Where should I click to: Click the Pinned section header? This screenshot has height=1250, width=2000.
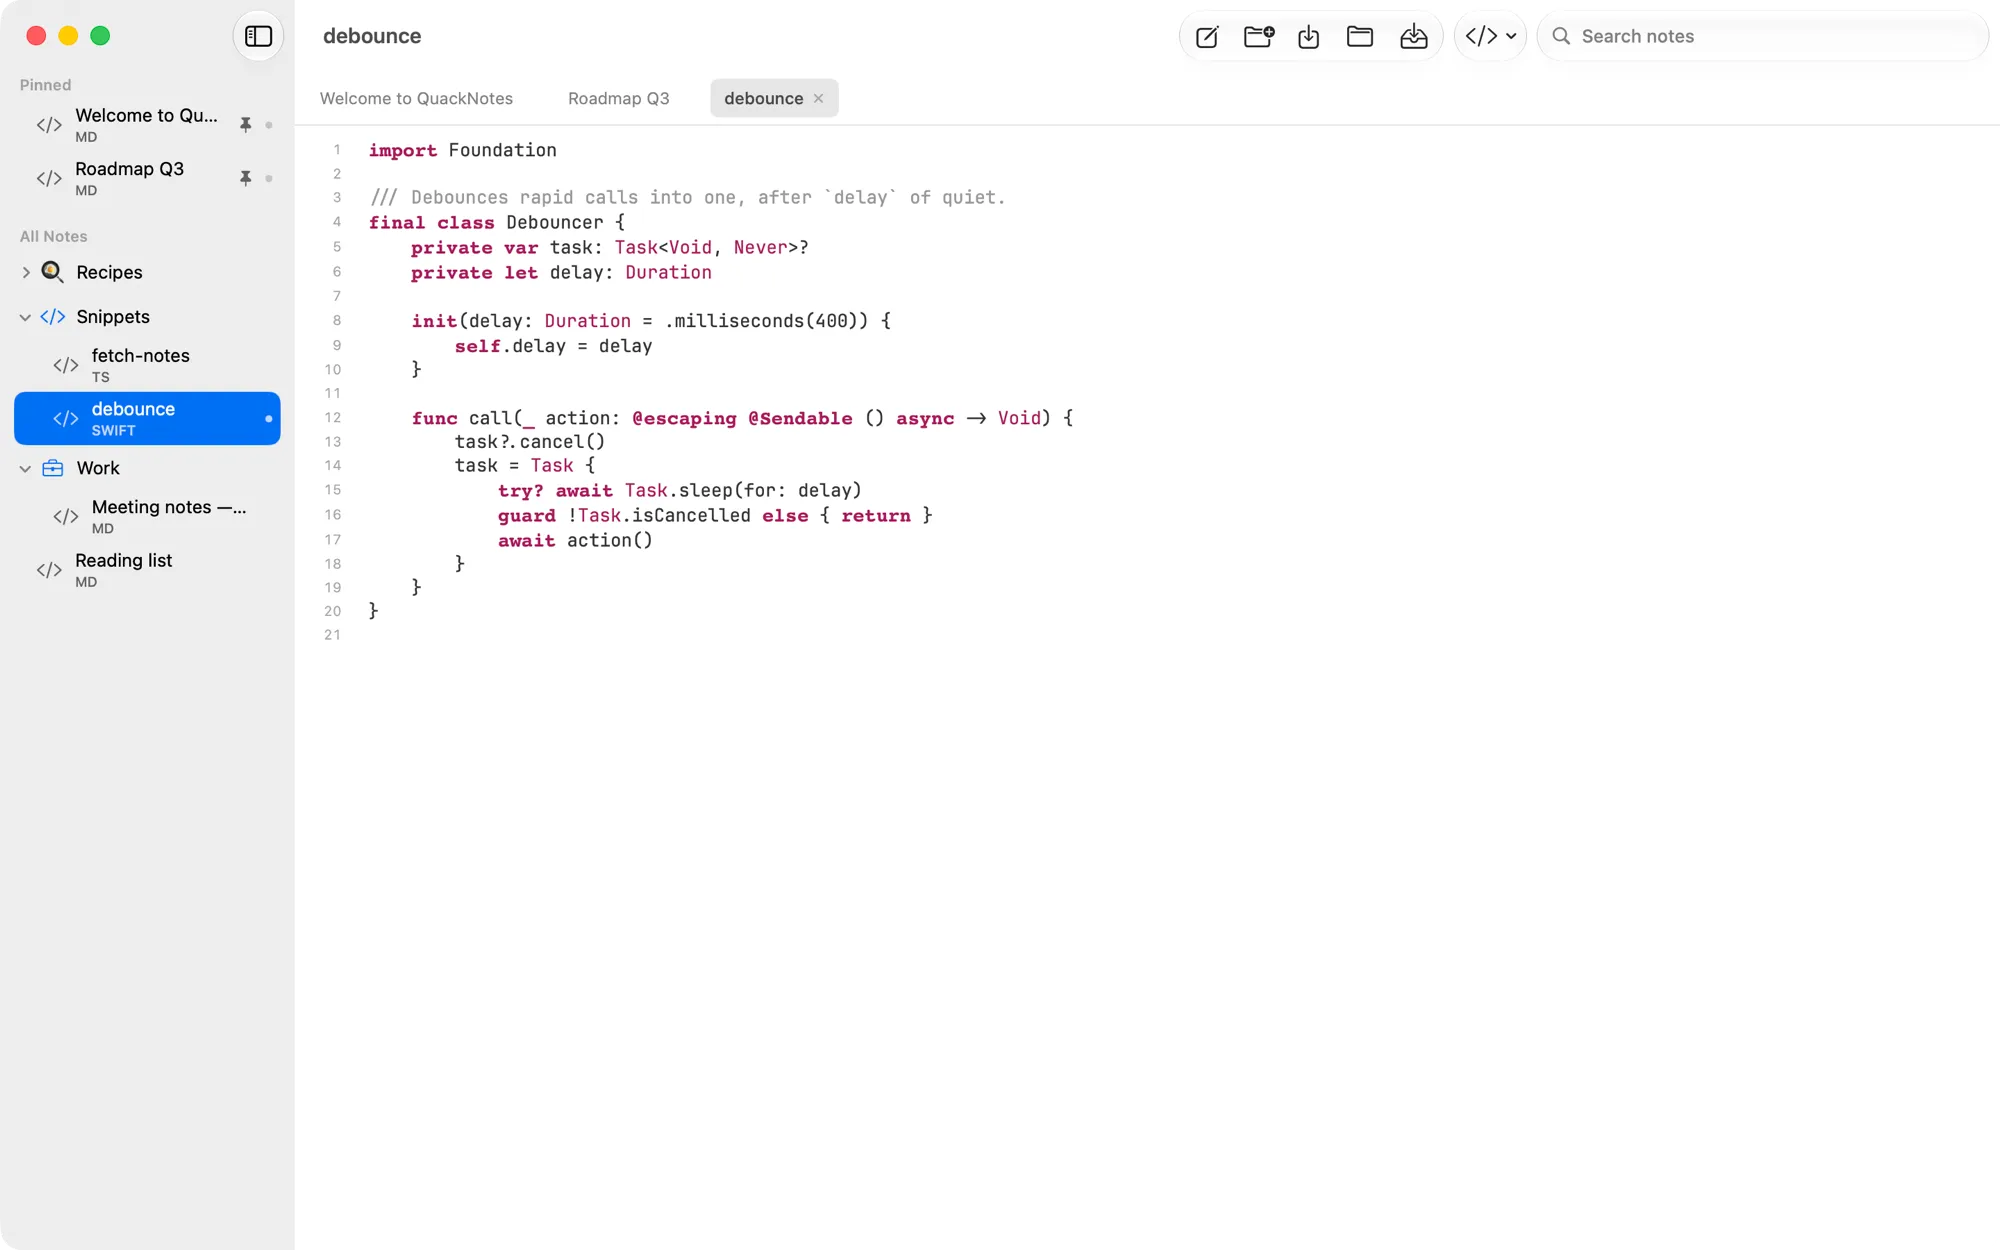(x=46, y=85)
